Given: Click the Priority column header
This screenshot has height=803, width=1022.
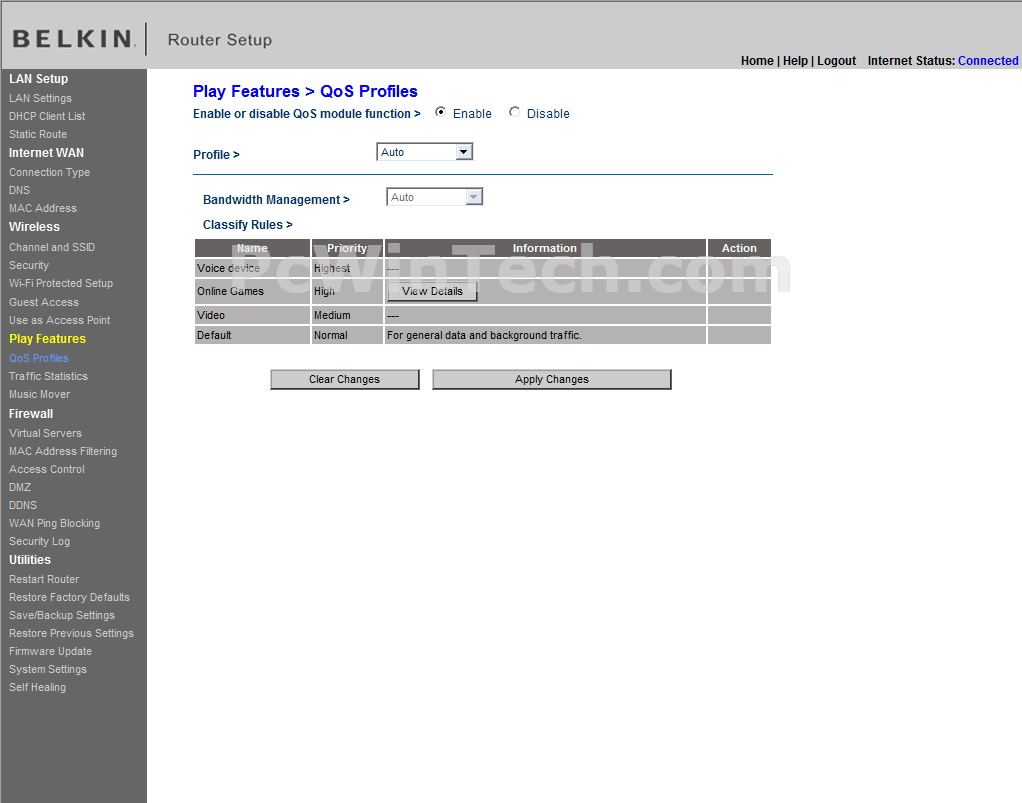Looking at the screenshot, I should 347,248.
